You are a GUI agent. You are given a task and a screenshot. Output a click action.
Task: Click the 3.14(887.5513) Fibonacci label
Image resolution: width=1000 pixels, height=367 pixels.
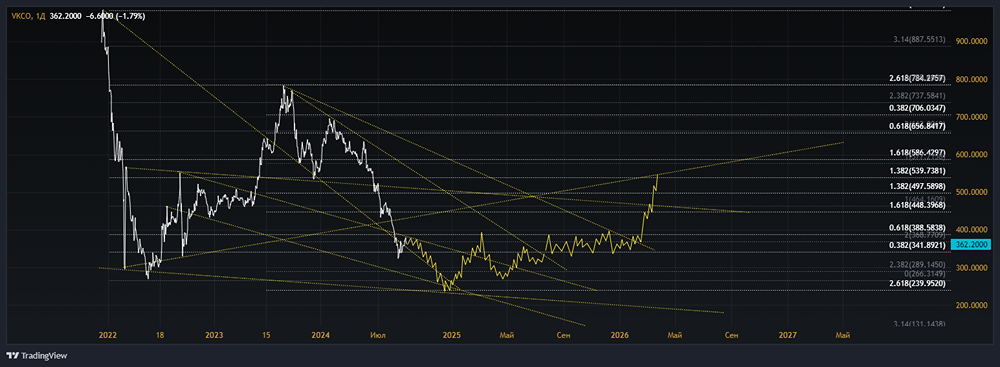pos(919,39)
